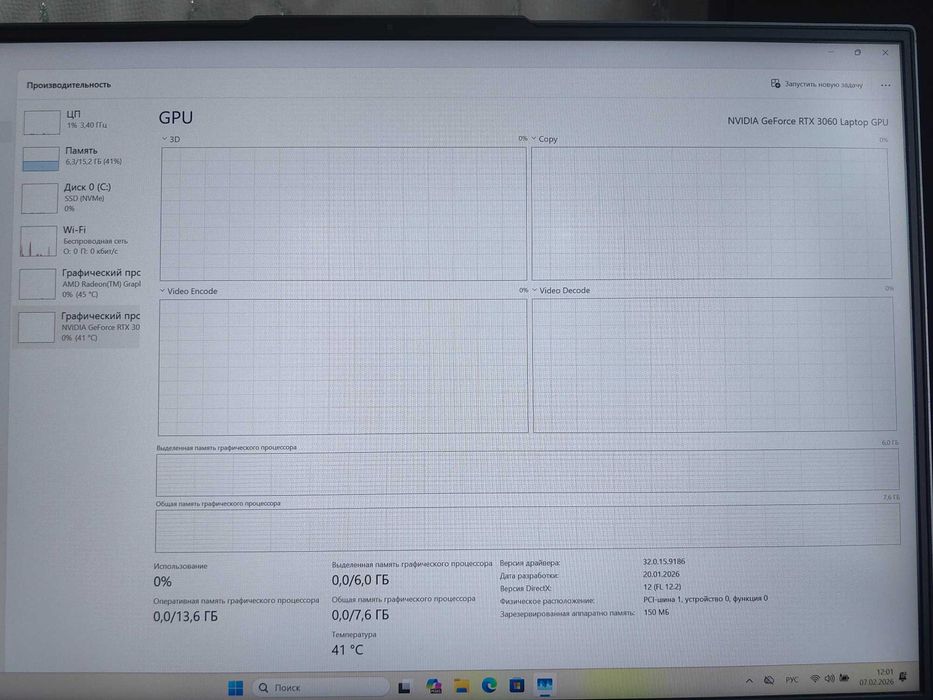
Task: Click the Task Manager taskbar icon
Action: [544, 685]
